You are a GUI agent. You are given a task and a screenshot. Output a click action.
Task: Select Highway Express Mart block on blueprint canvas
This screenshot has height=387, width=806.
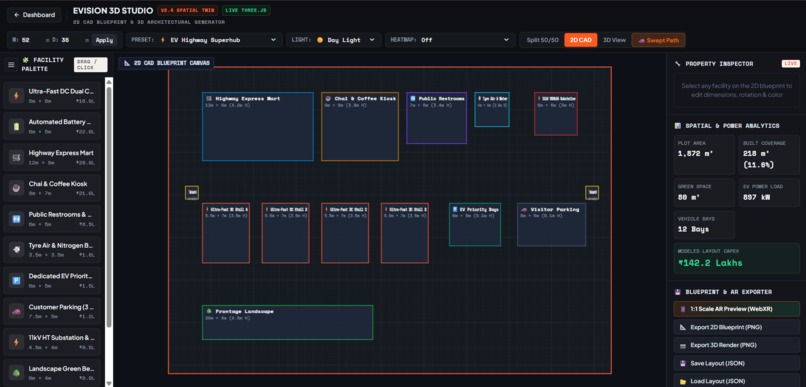click(x=258, y=126)
